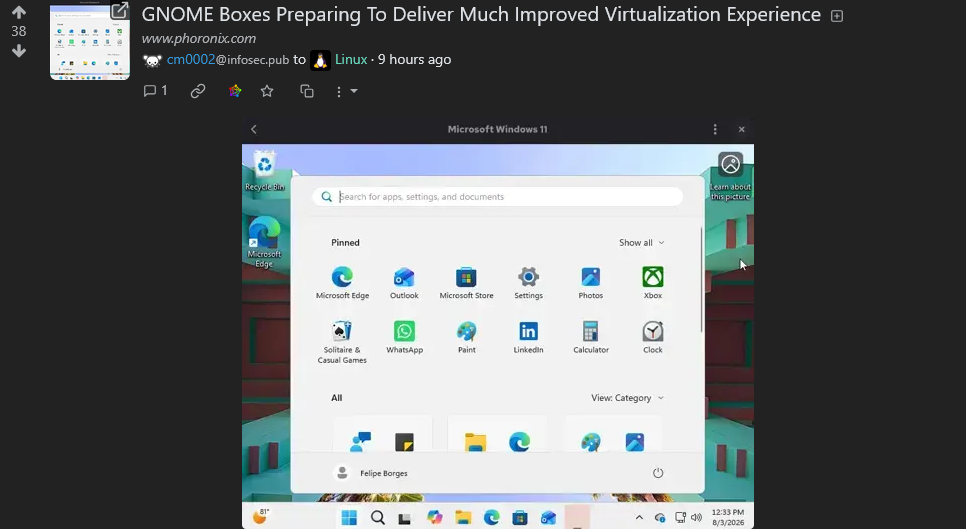Open Microsoft Store from taskbar
This screenshot has width=966, height=529.
(x=520, y=517)
